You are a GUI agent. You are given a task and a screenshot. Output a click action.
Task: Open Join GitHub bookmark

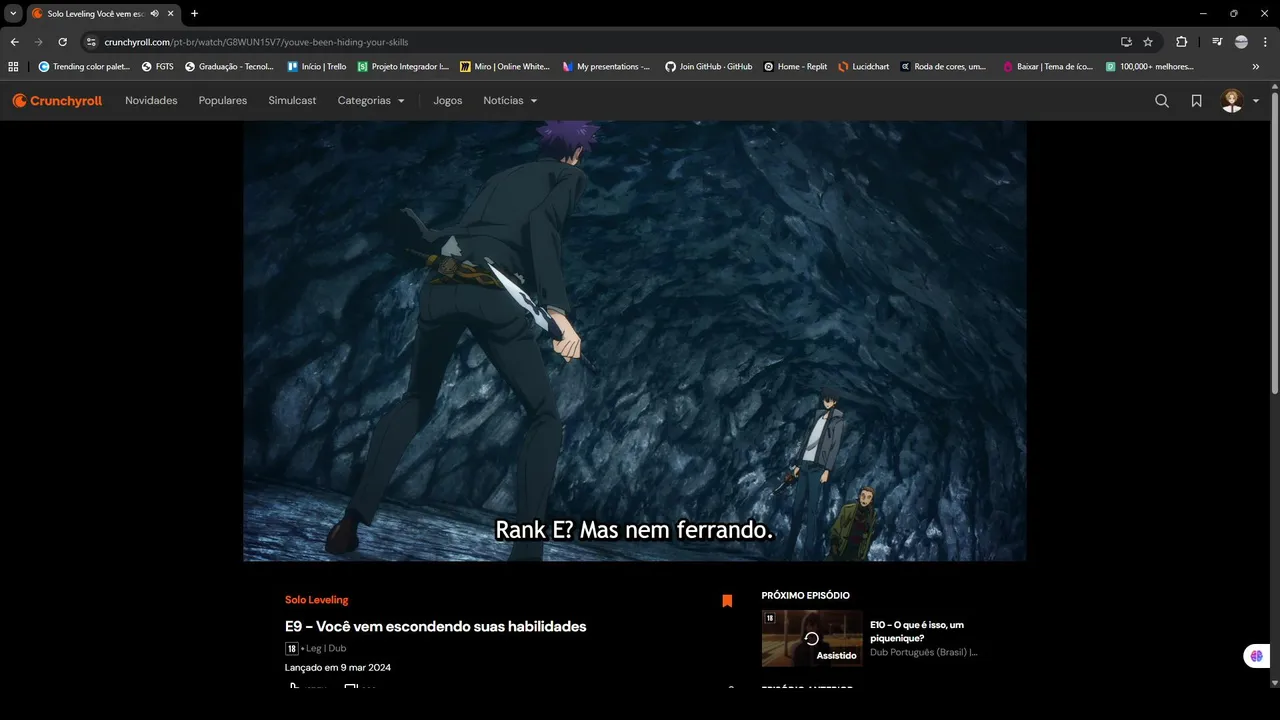[709, 67]
